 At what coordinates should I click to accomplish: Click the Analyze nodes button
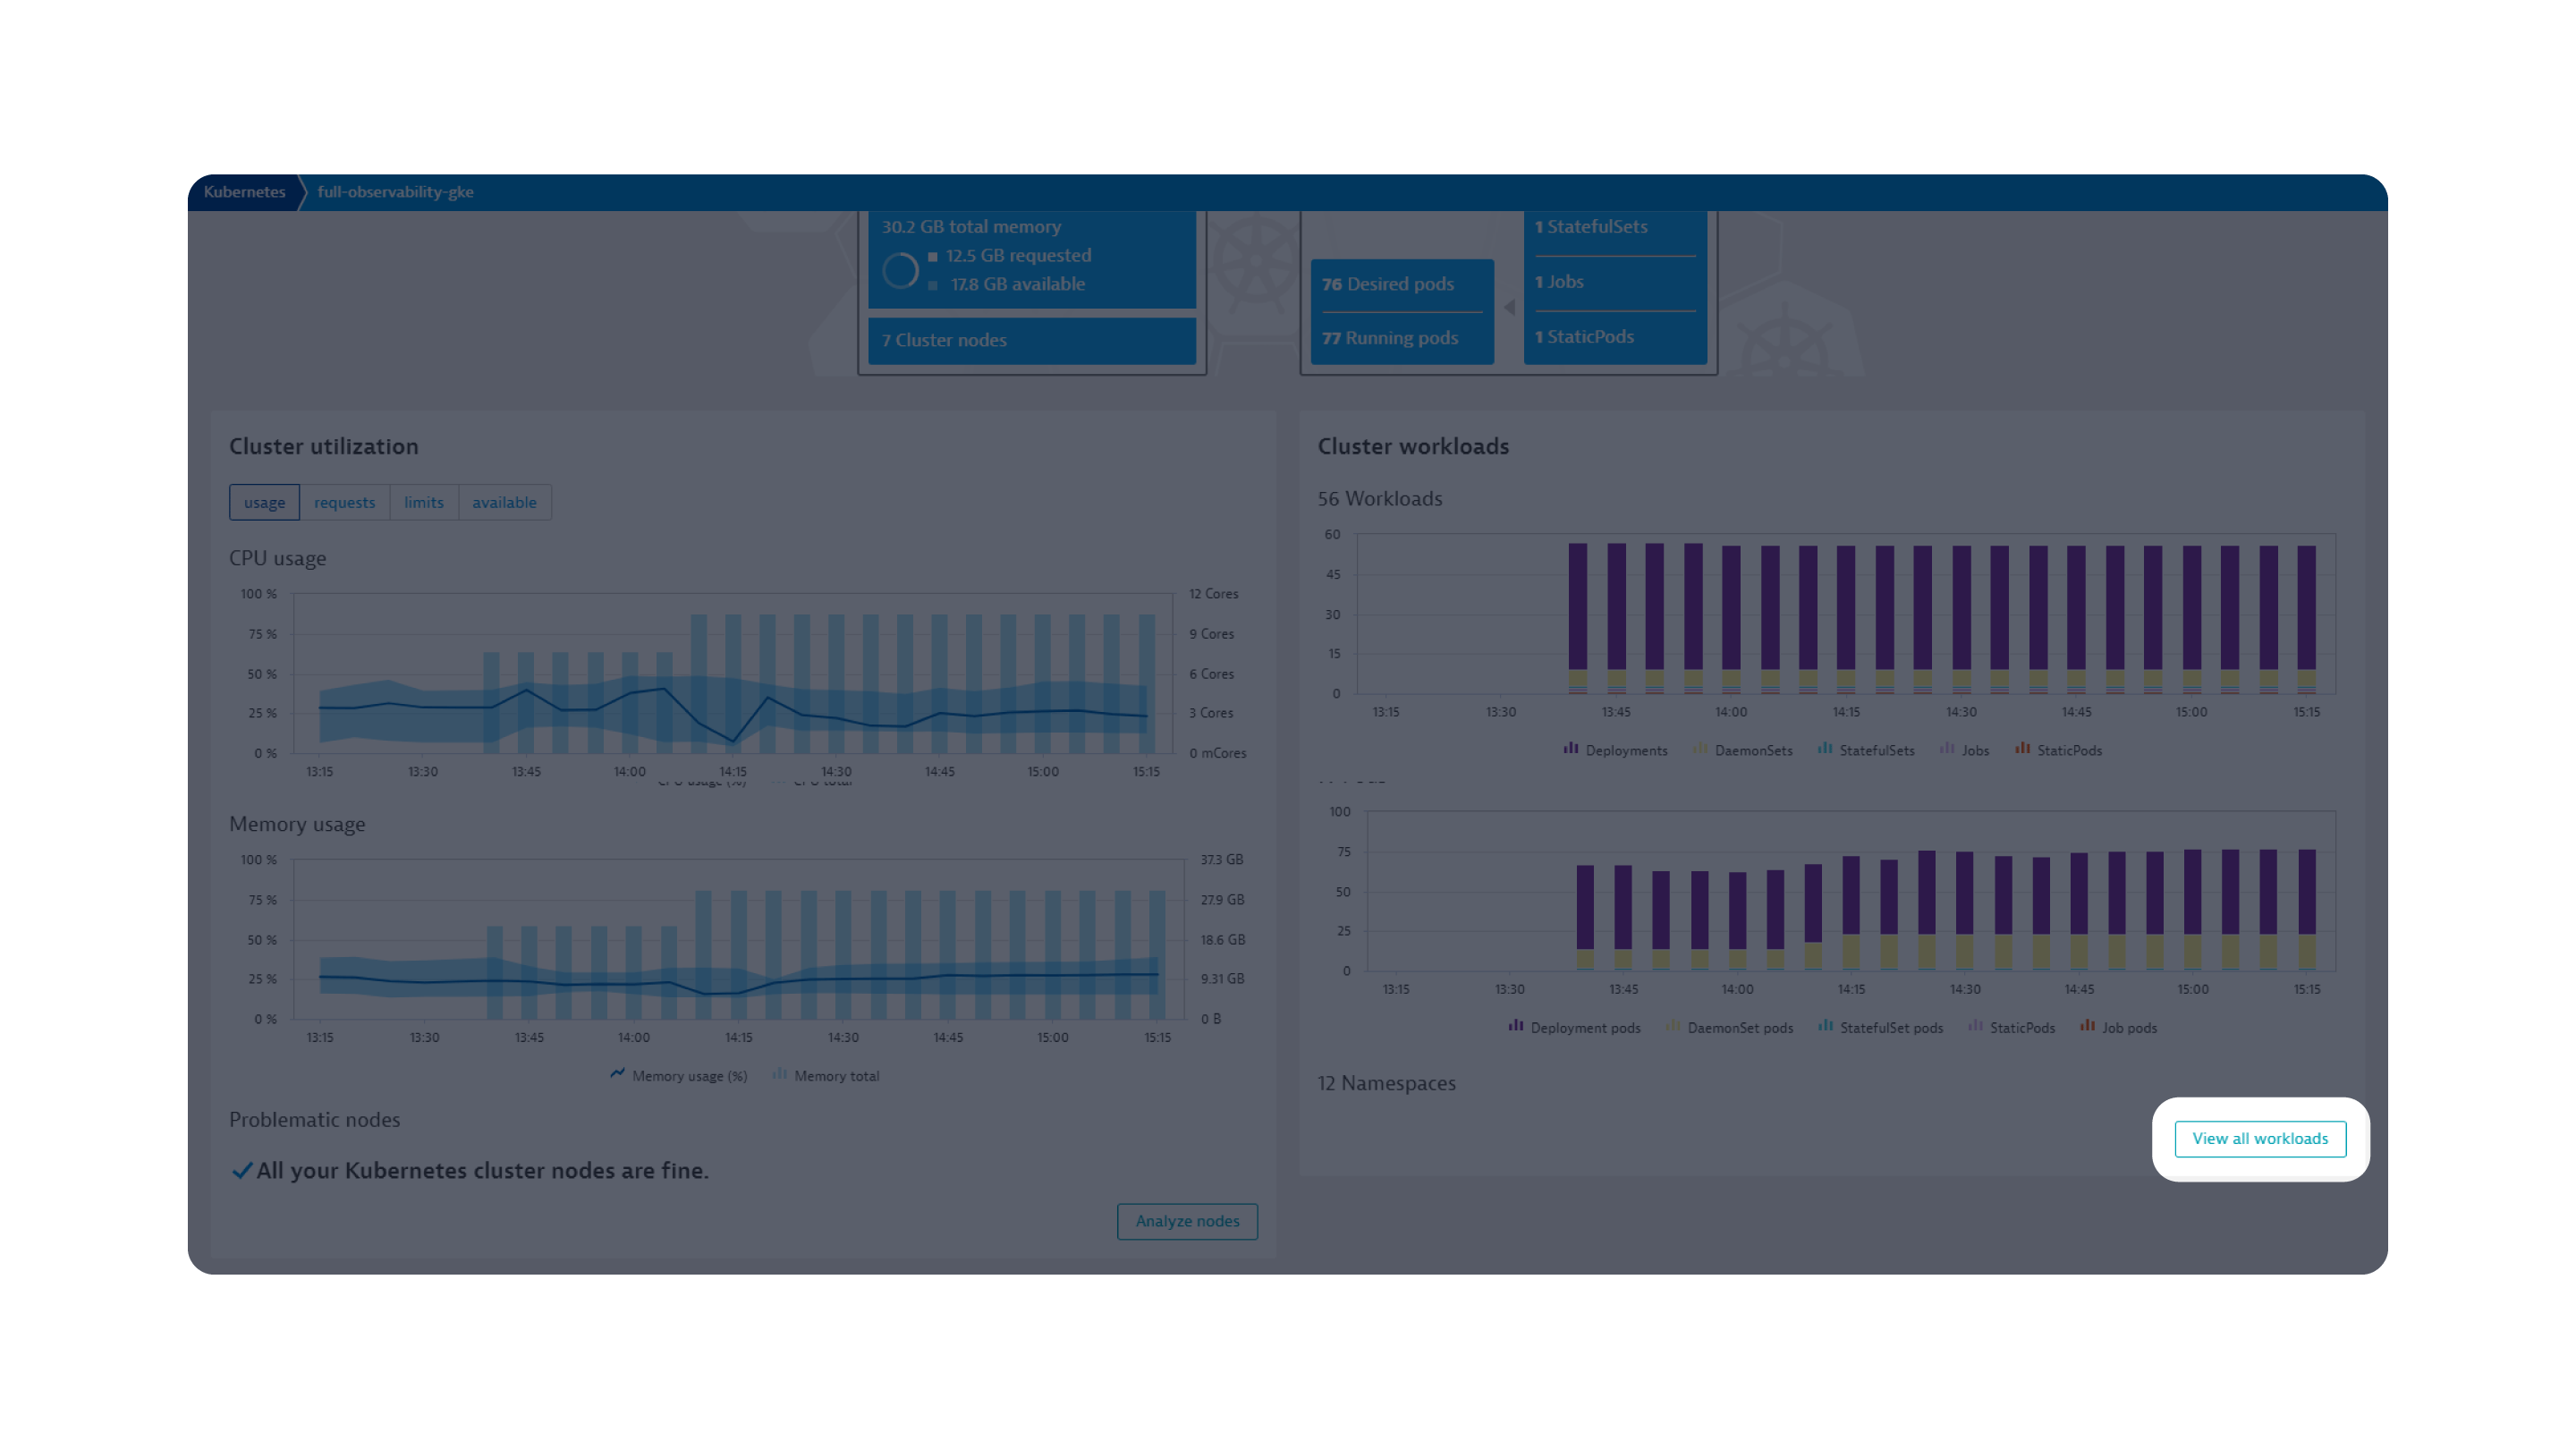point(1187,1221)
